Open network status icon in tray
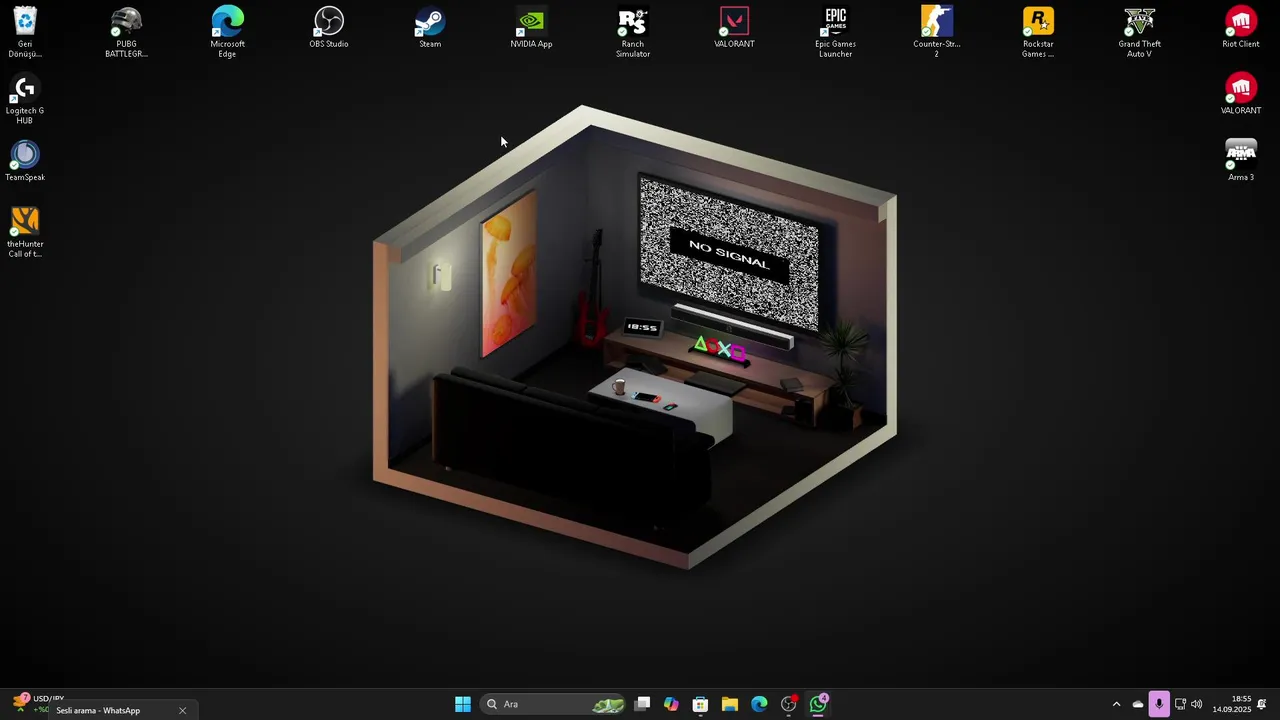Viewport: 1280px width, 720px height. [1180, 704]
